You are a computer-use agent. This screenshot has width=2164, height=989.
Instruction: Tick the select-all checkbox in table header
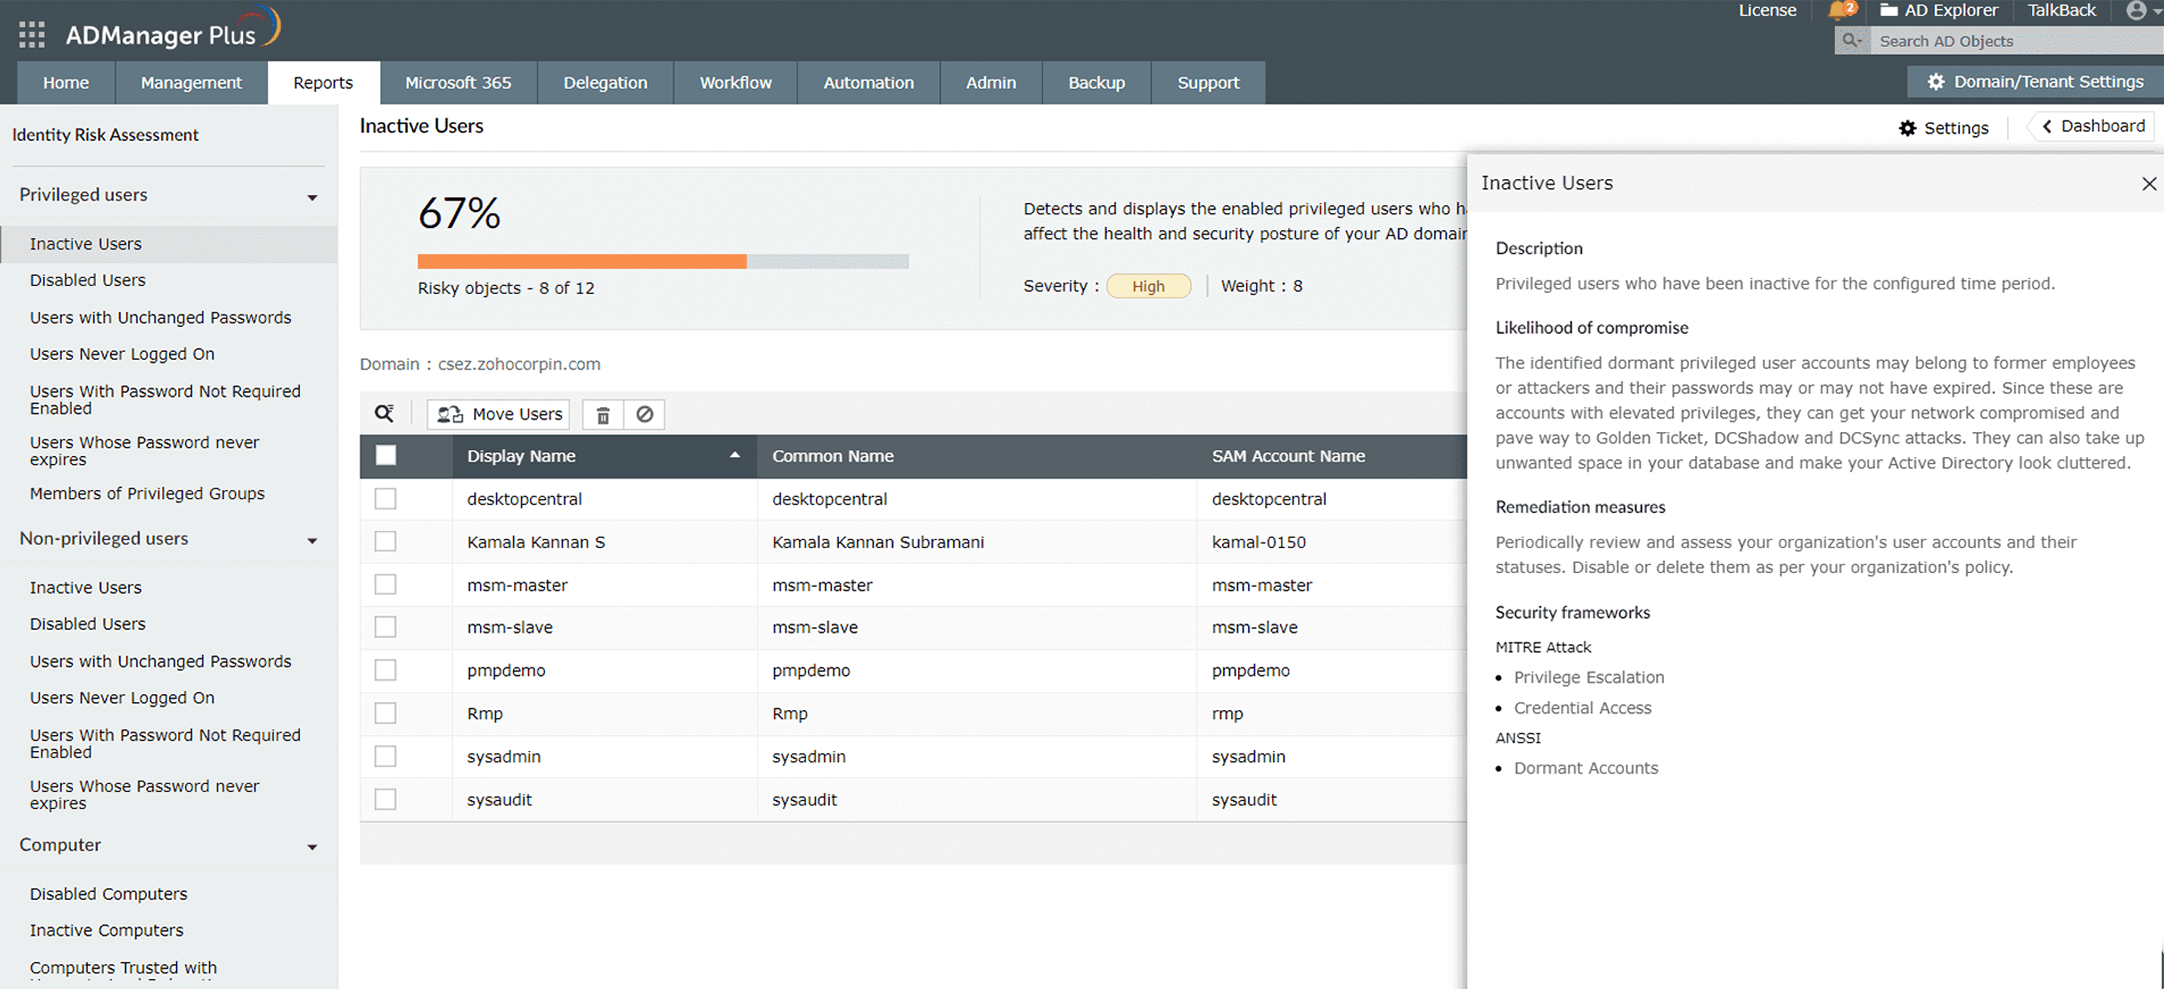click(386, 456)
